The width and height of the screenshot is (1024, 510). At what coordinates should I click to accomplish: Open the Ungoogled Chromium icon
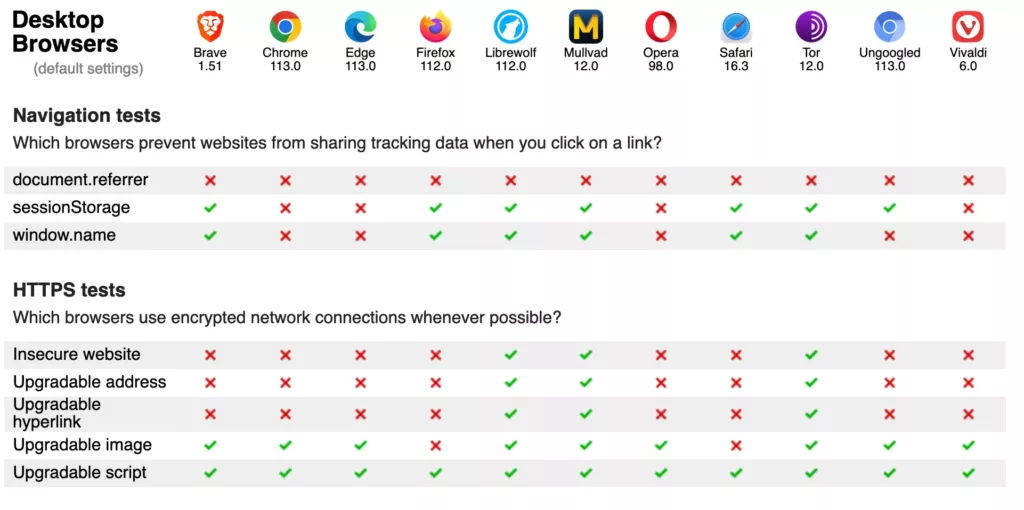tap(889, 27)
